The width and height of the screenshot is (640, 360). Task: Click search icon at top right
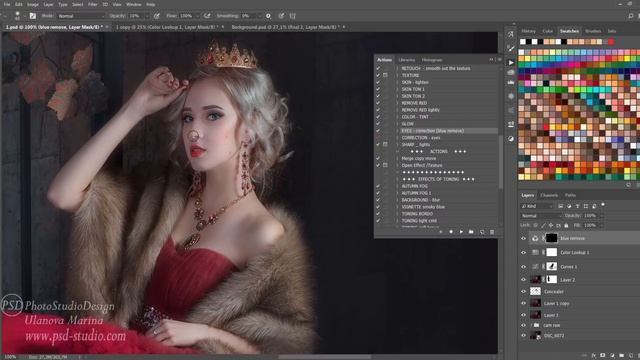(631, 16)
